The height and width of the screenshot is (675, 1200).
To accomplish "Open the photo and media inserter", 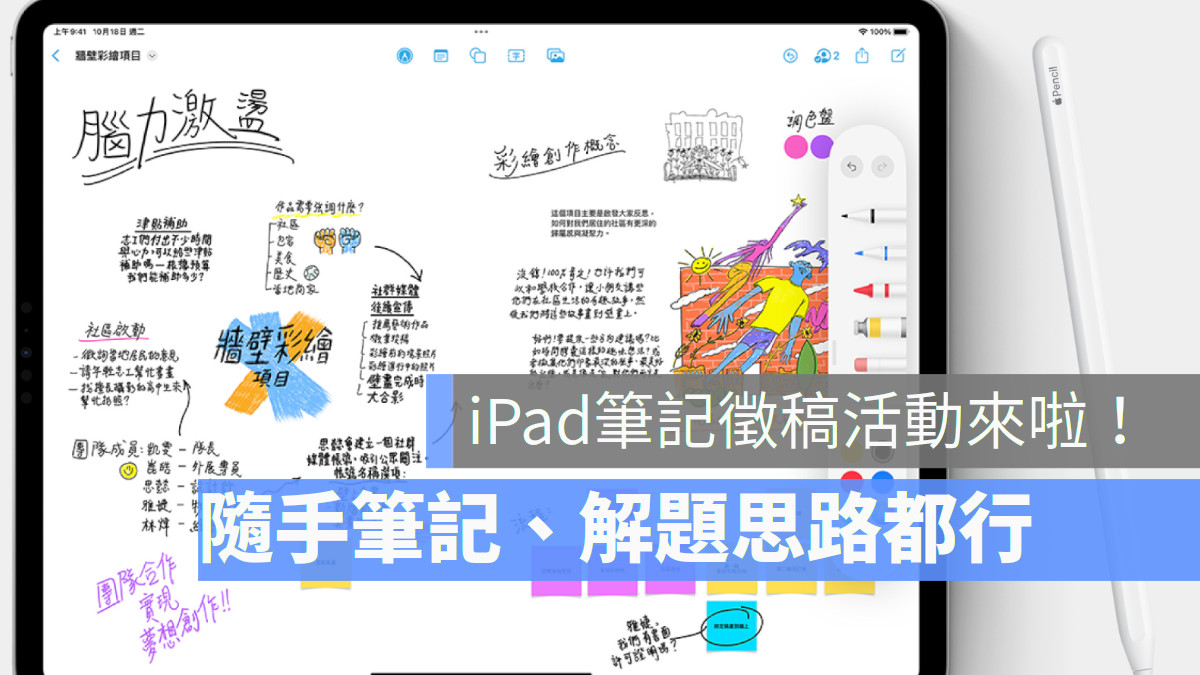I will pyautogui.click(x=556, y=56).
